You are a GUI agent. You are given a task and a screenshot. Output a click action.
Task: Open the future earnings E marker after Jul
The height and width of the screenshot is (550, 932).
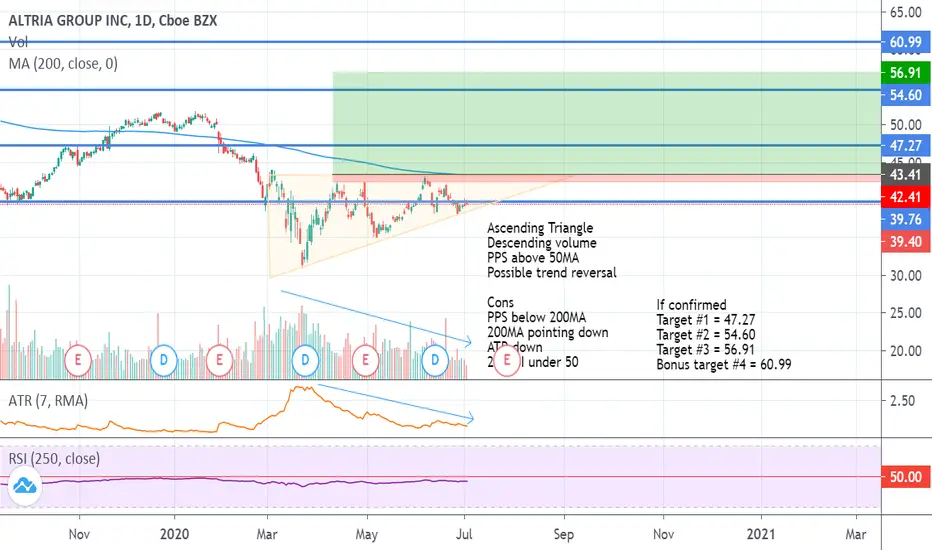click(507, 360)
